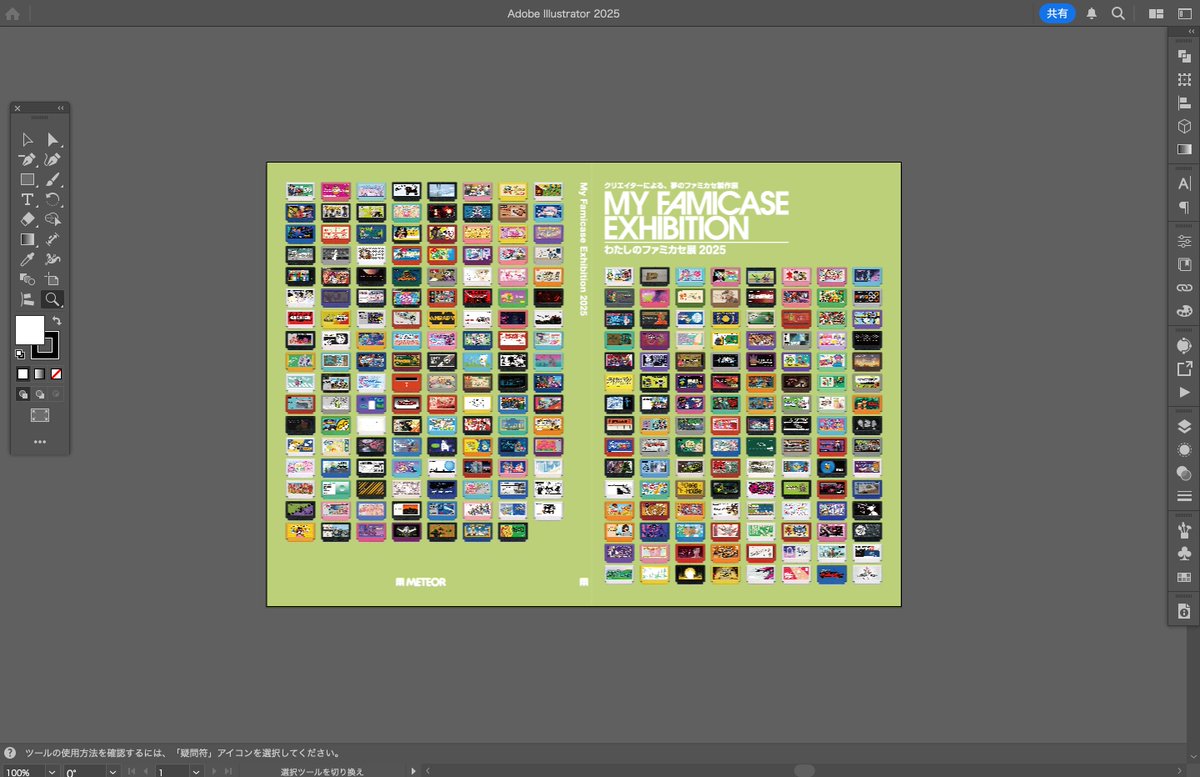Apply solid Color mode button
This screenshot has height=777, width=1200.
click(x=22, y=374)
